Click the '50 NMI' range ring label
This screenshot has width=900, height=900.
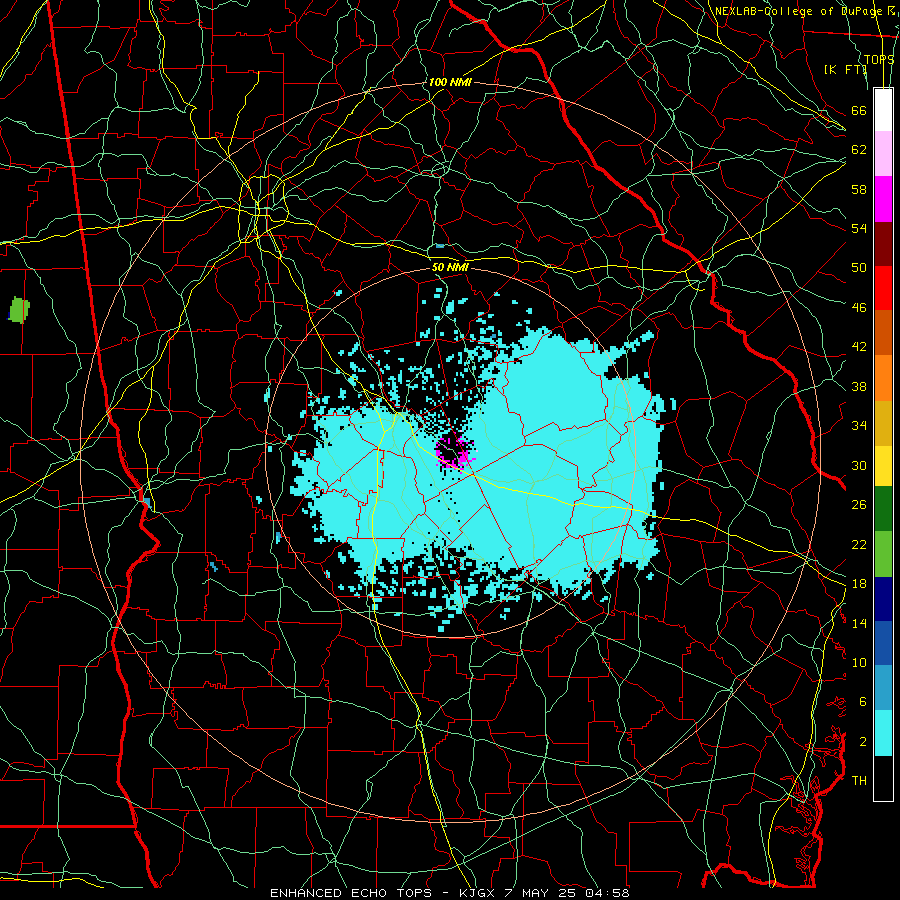coord(450,267)
